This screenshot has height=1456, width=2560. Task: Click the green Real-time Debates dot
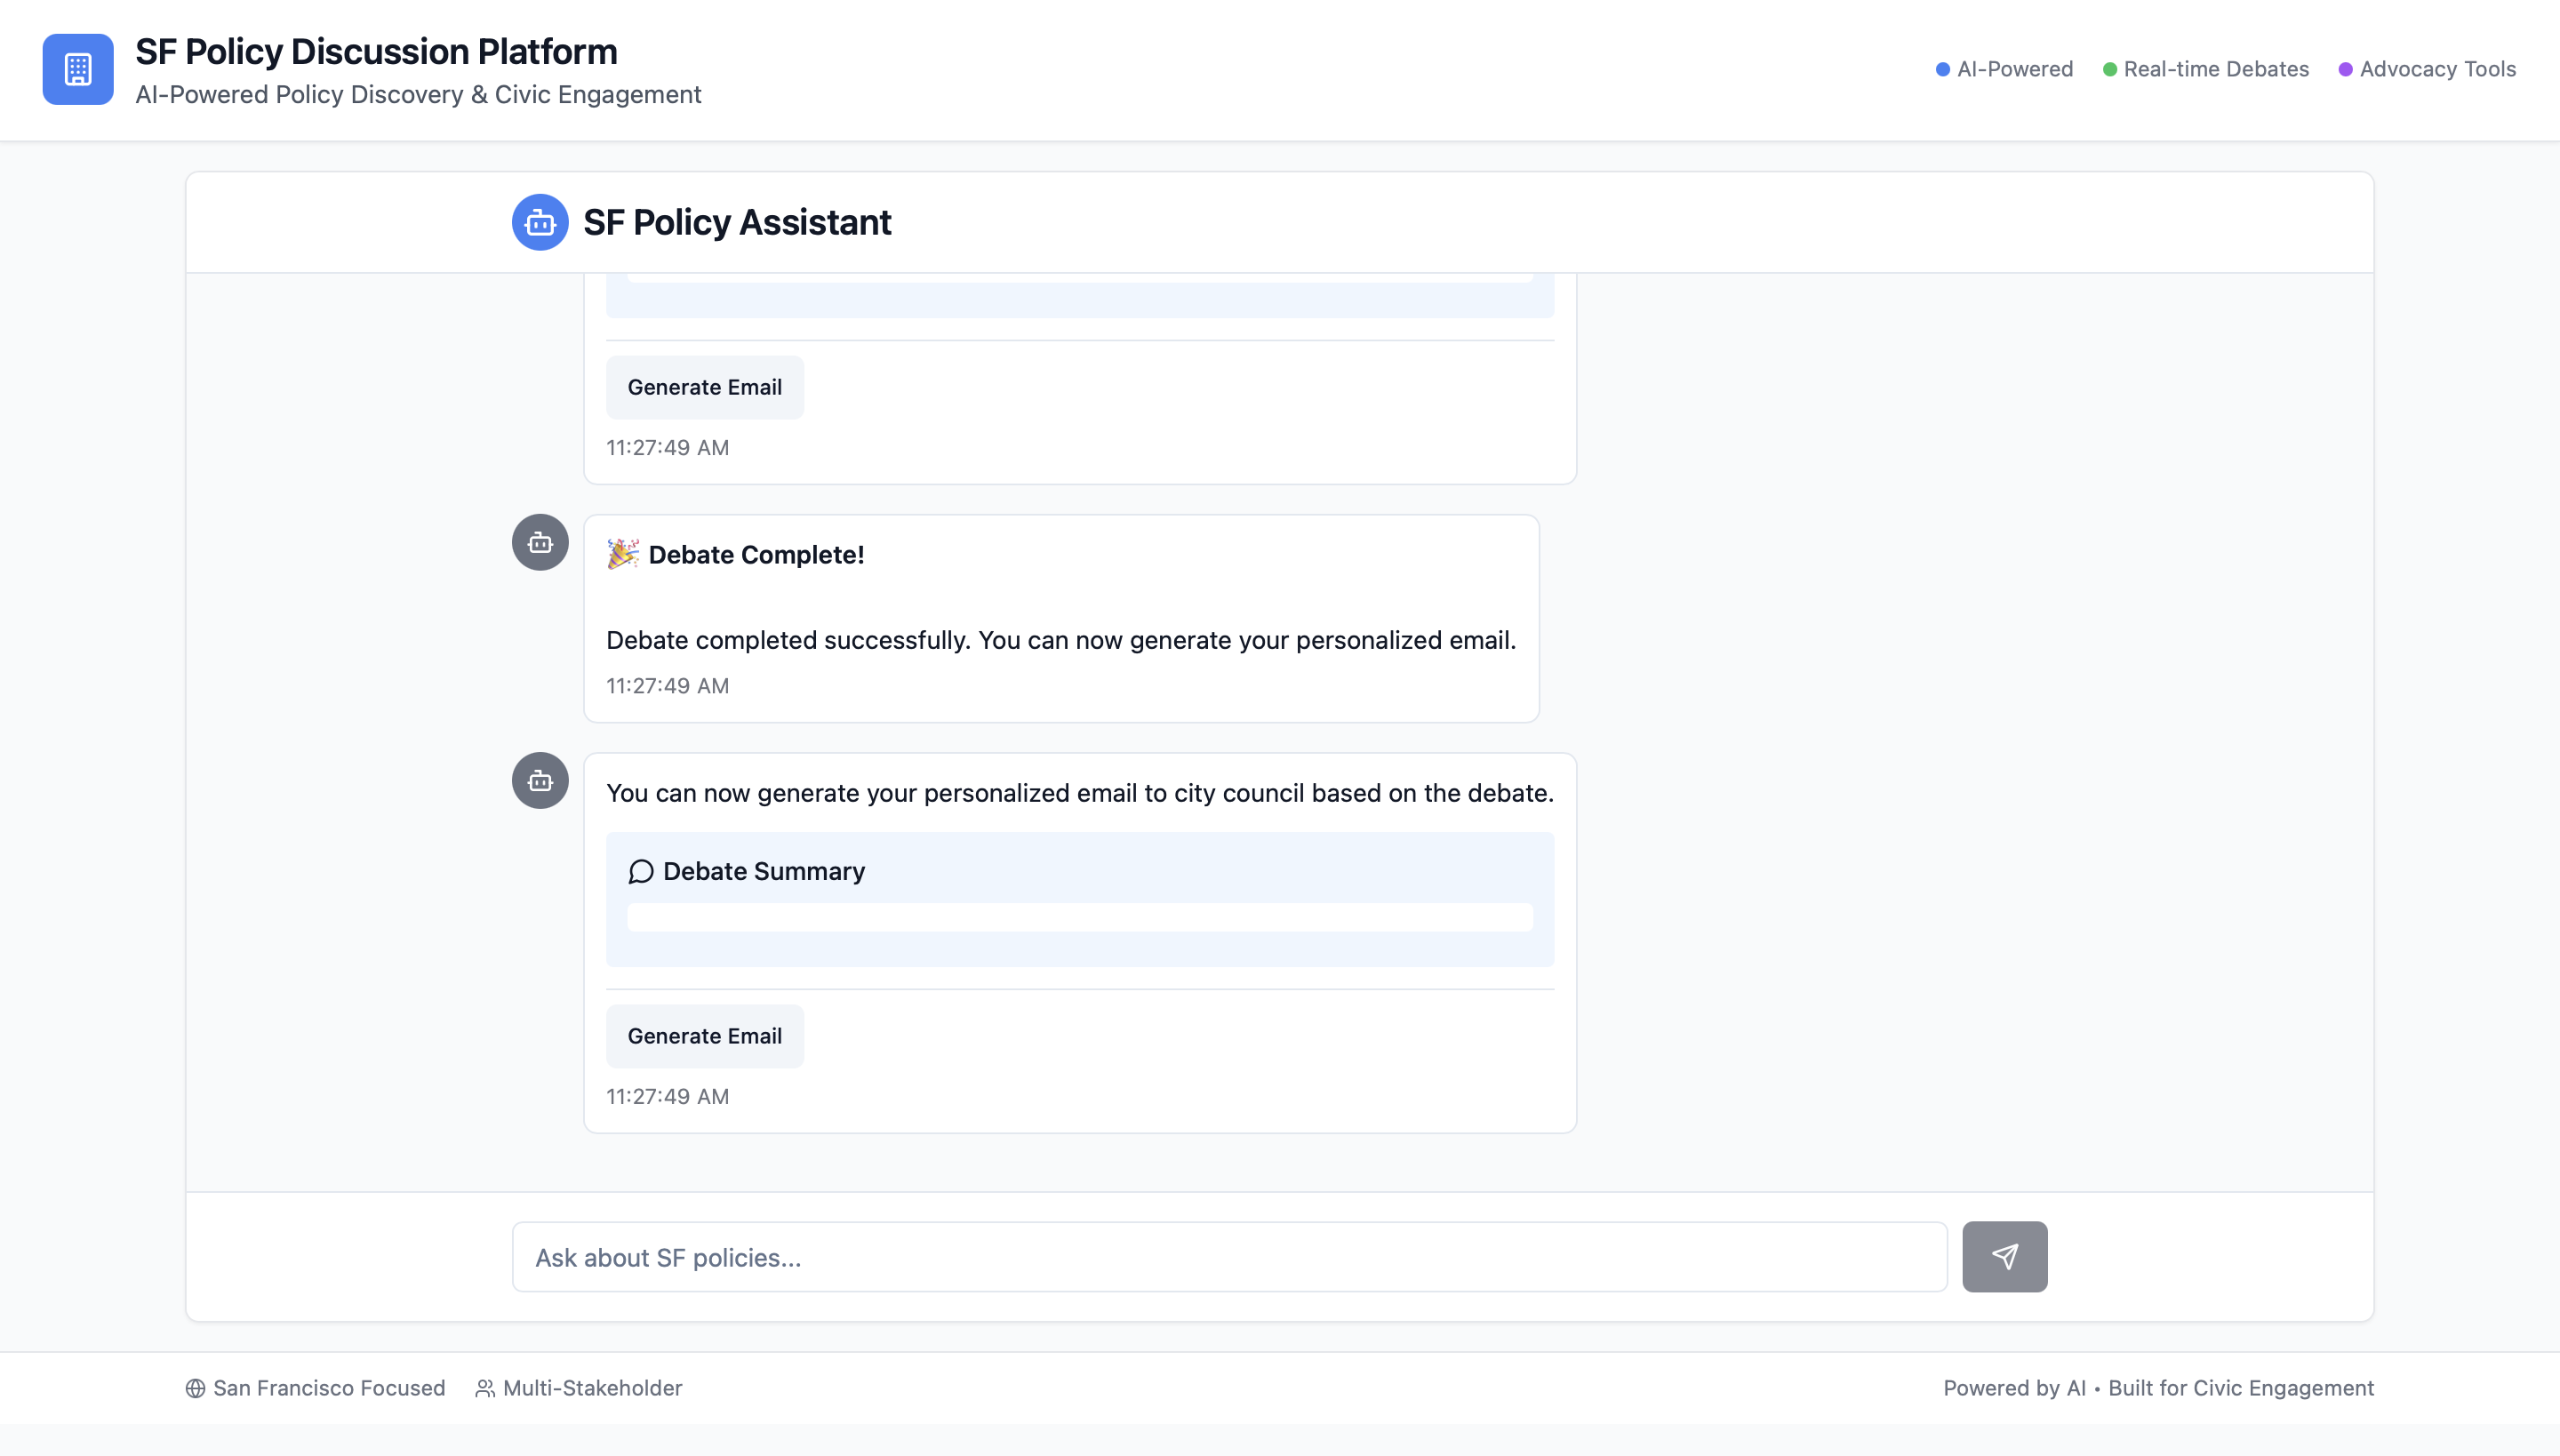click(2109, 69)
